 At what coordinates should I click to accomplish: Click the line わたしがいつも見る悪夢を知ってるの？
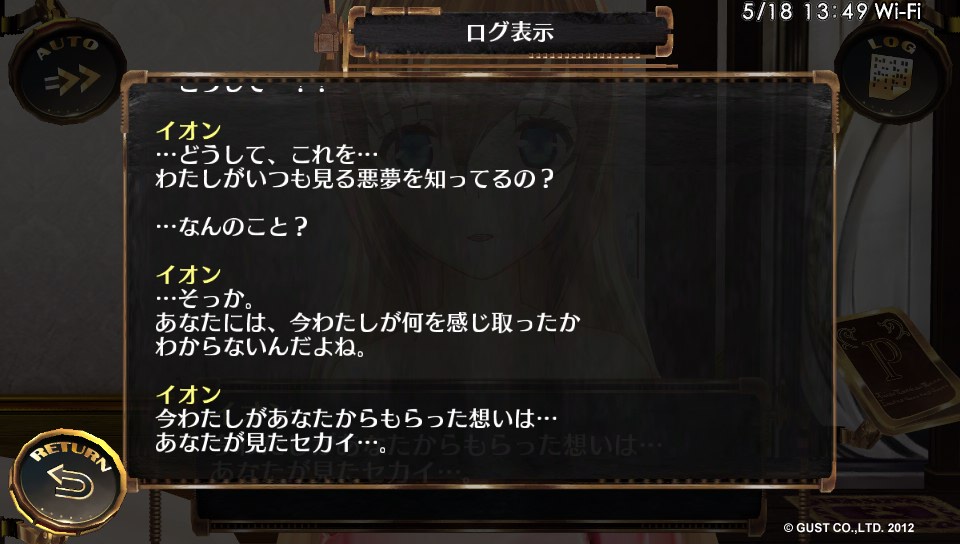pos(354,178)
